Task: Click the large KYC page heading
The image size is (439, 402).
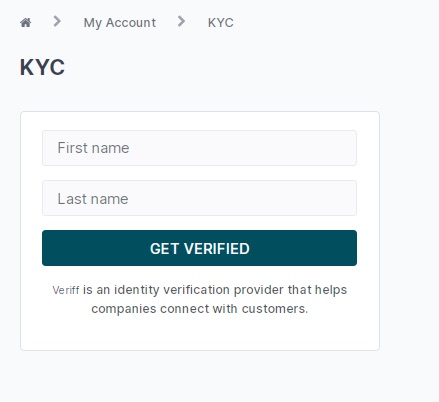Action: point(42,67)
